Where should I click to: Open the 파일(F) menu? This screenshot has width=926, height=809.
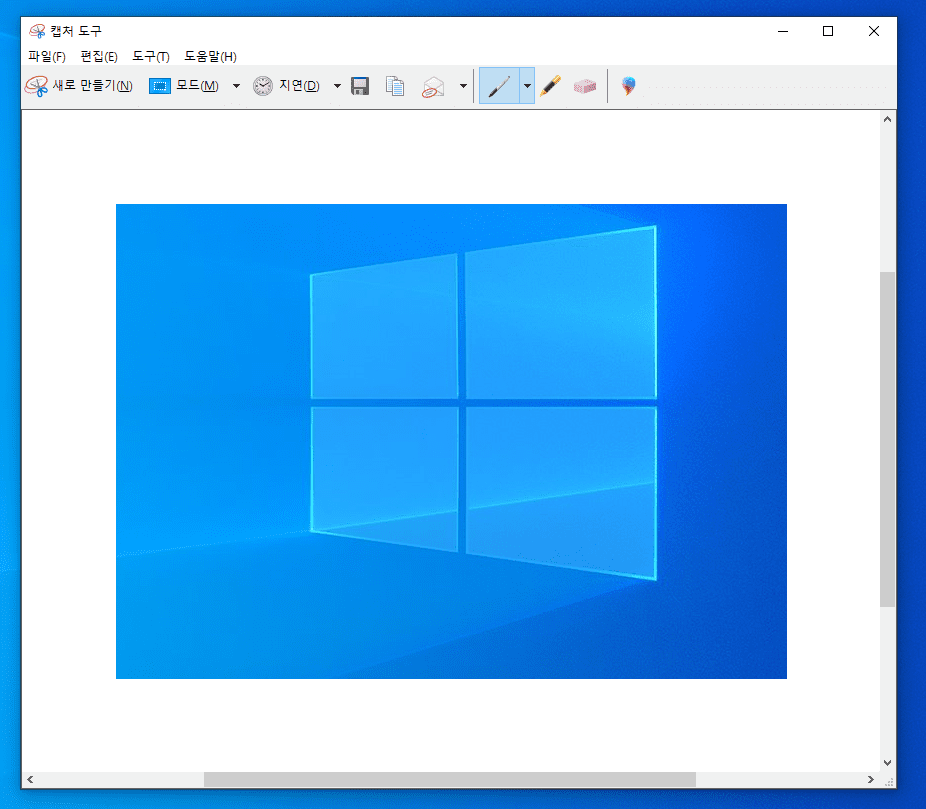click(47, 56)
